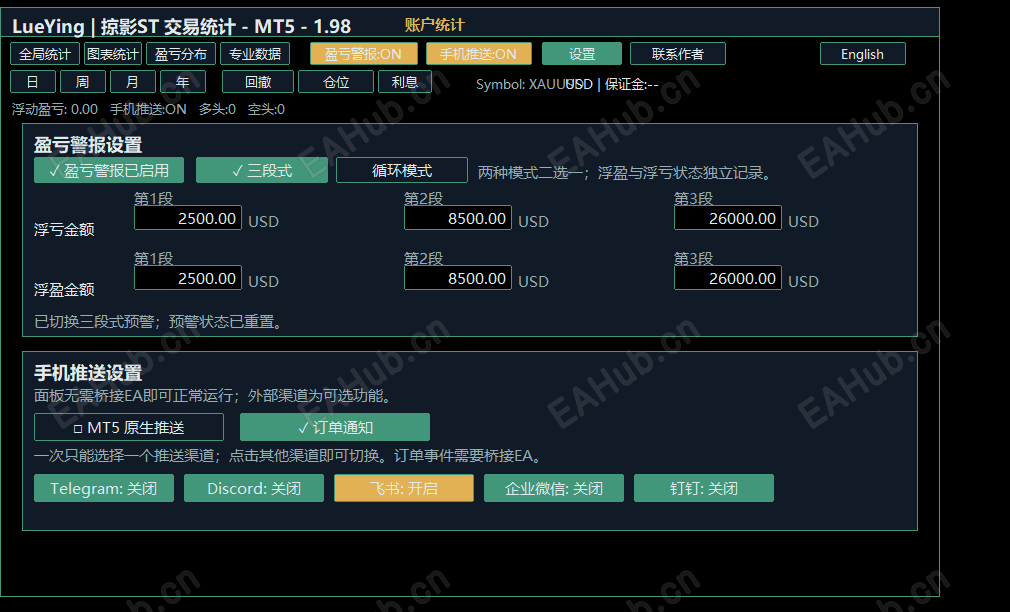
Task: Open the 全局统计 tab
Action: (45, 54)
